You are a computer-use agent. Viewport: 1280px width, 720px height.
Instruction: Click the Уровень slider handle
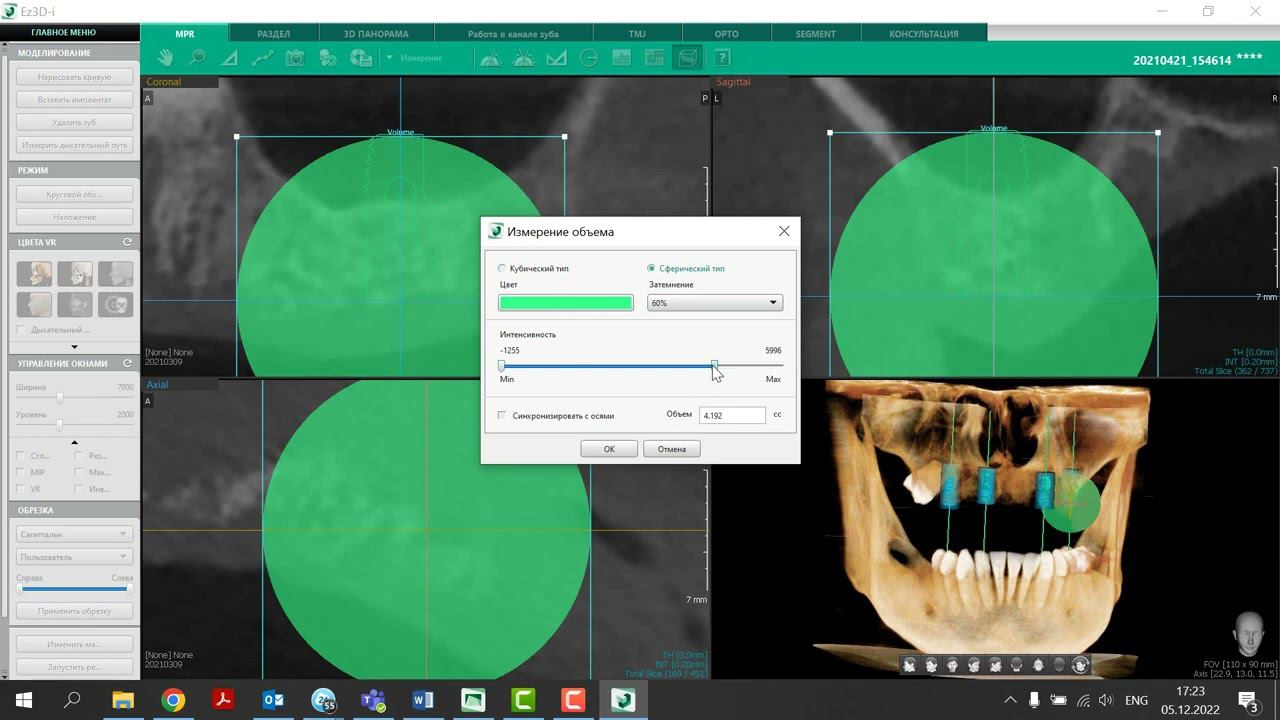pyautogui.click(x=59, y=424)
